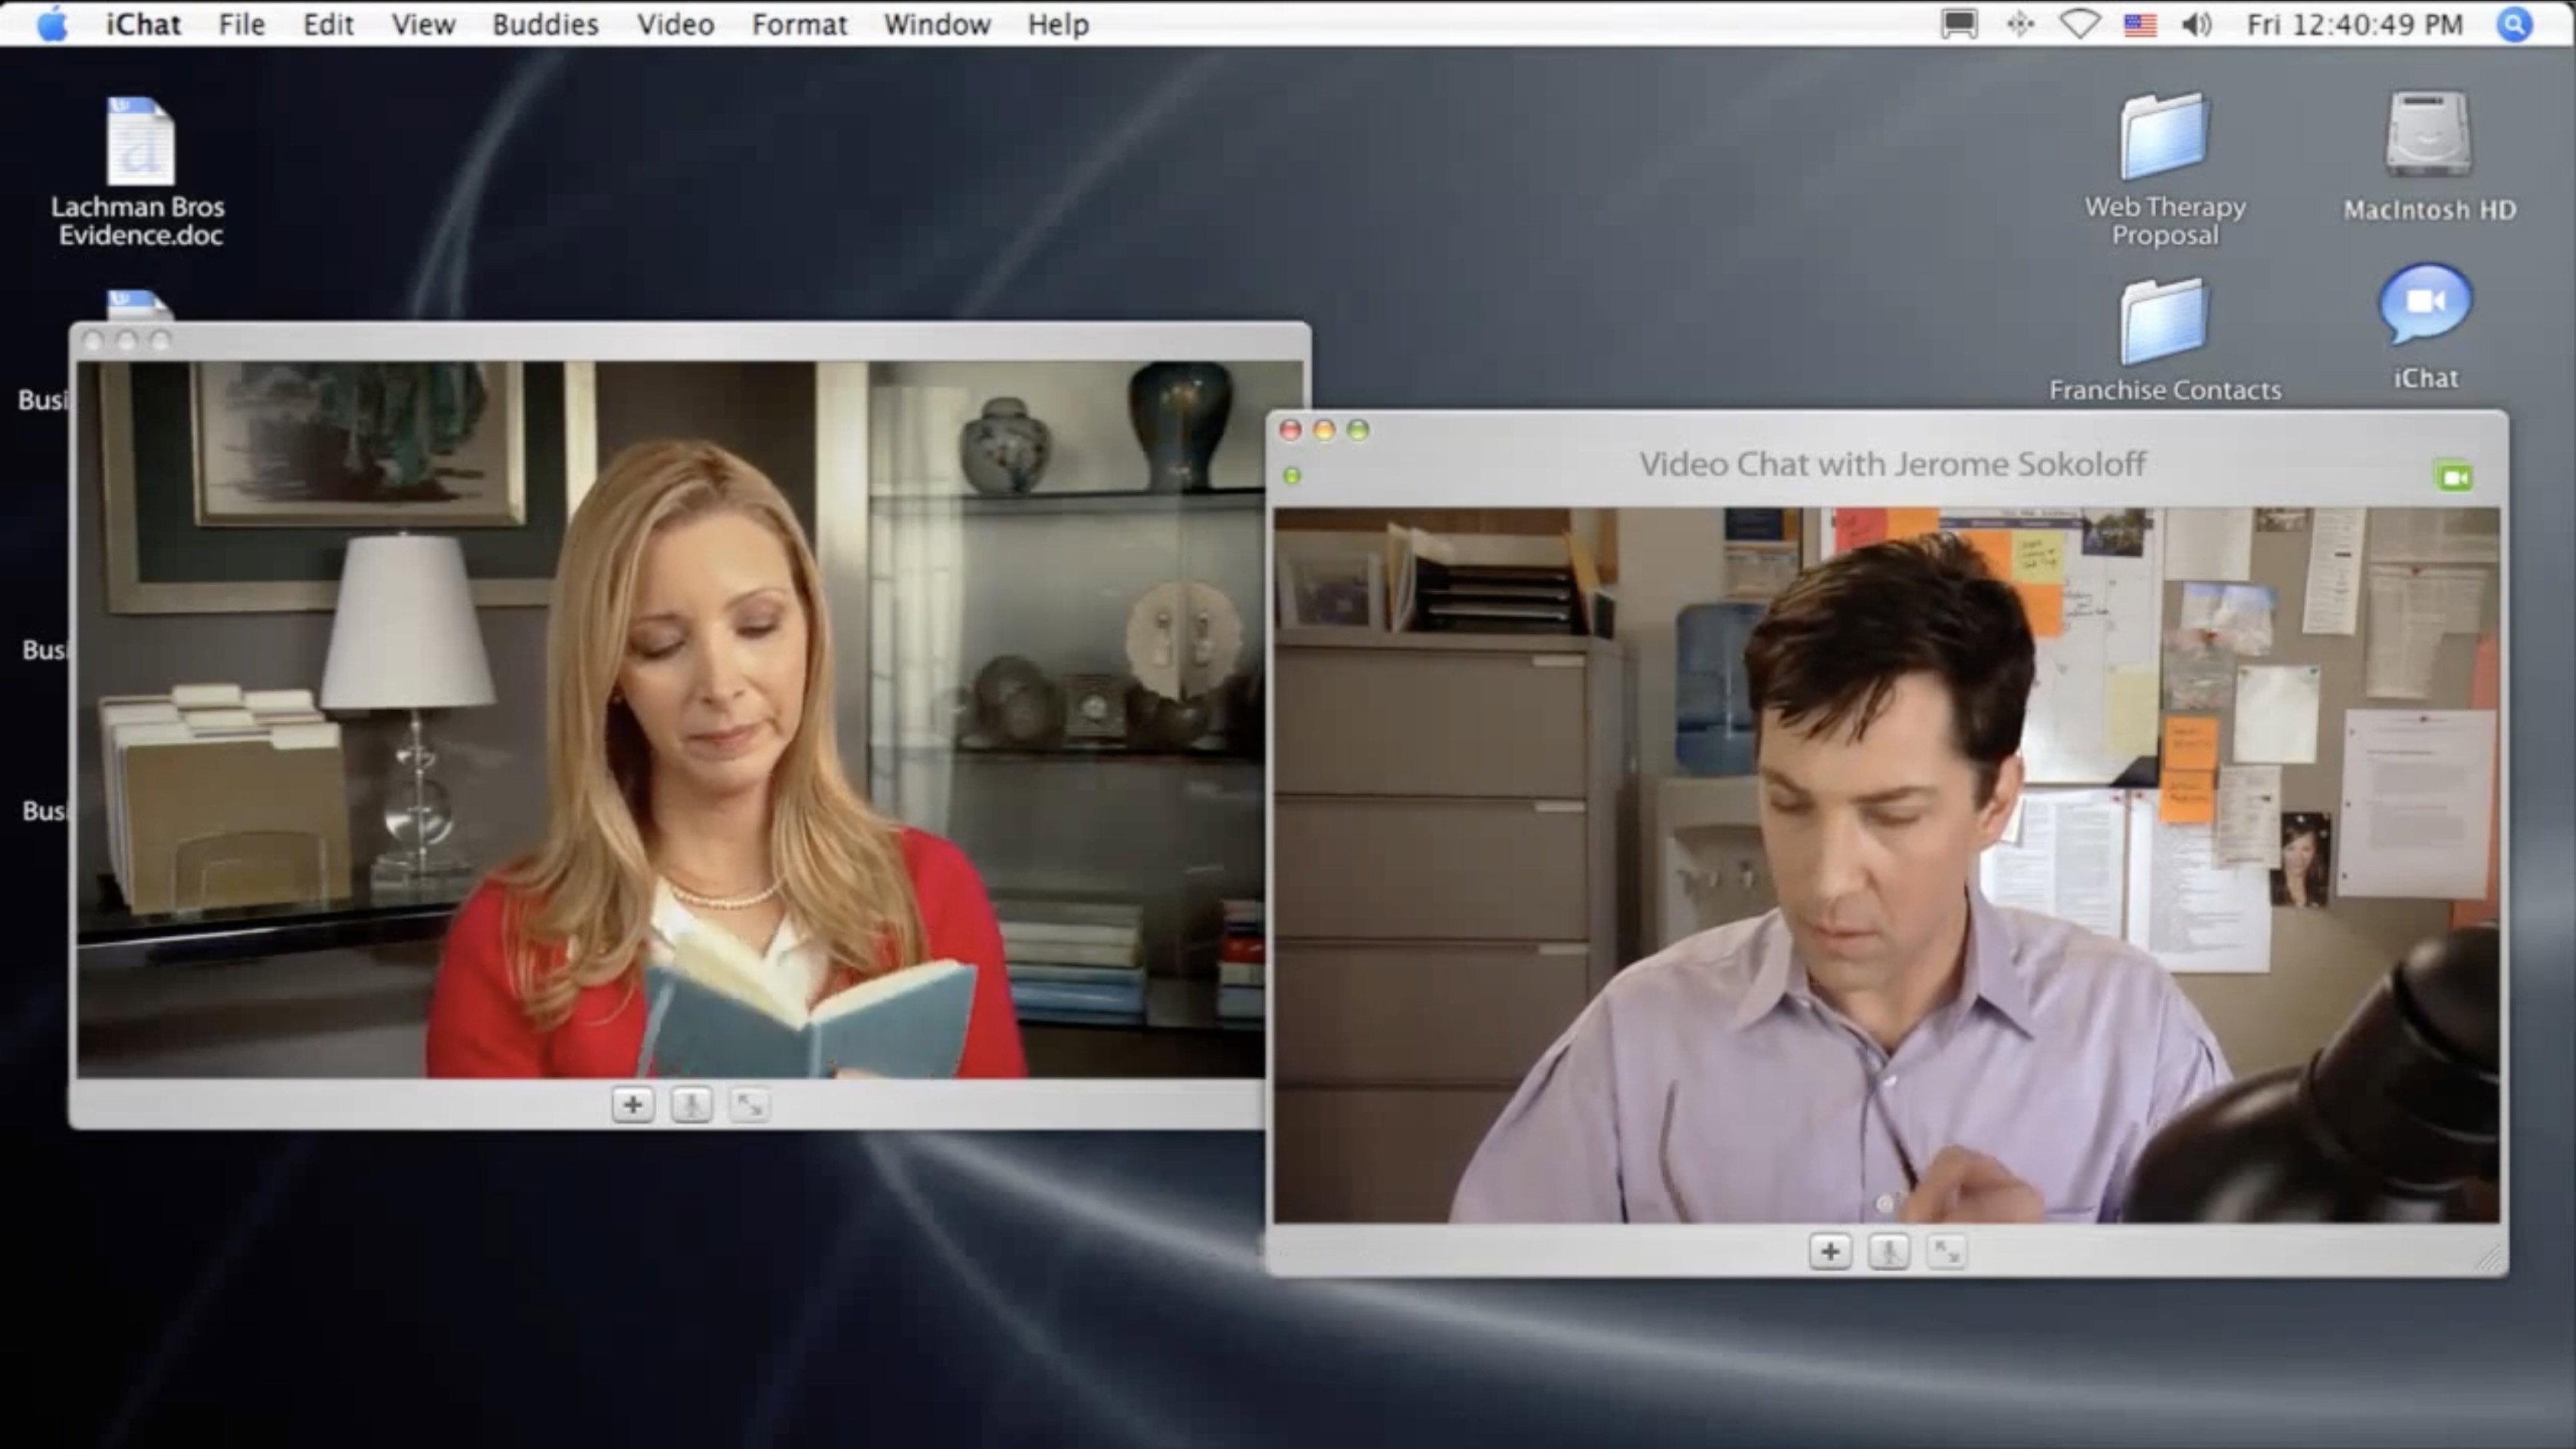Image resolution: width=2576 pixels, height=1449 pixels.
Task: Zoom the Jerome Sokoloff video chat window
Action: (1358, 430)
